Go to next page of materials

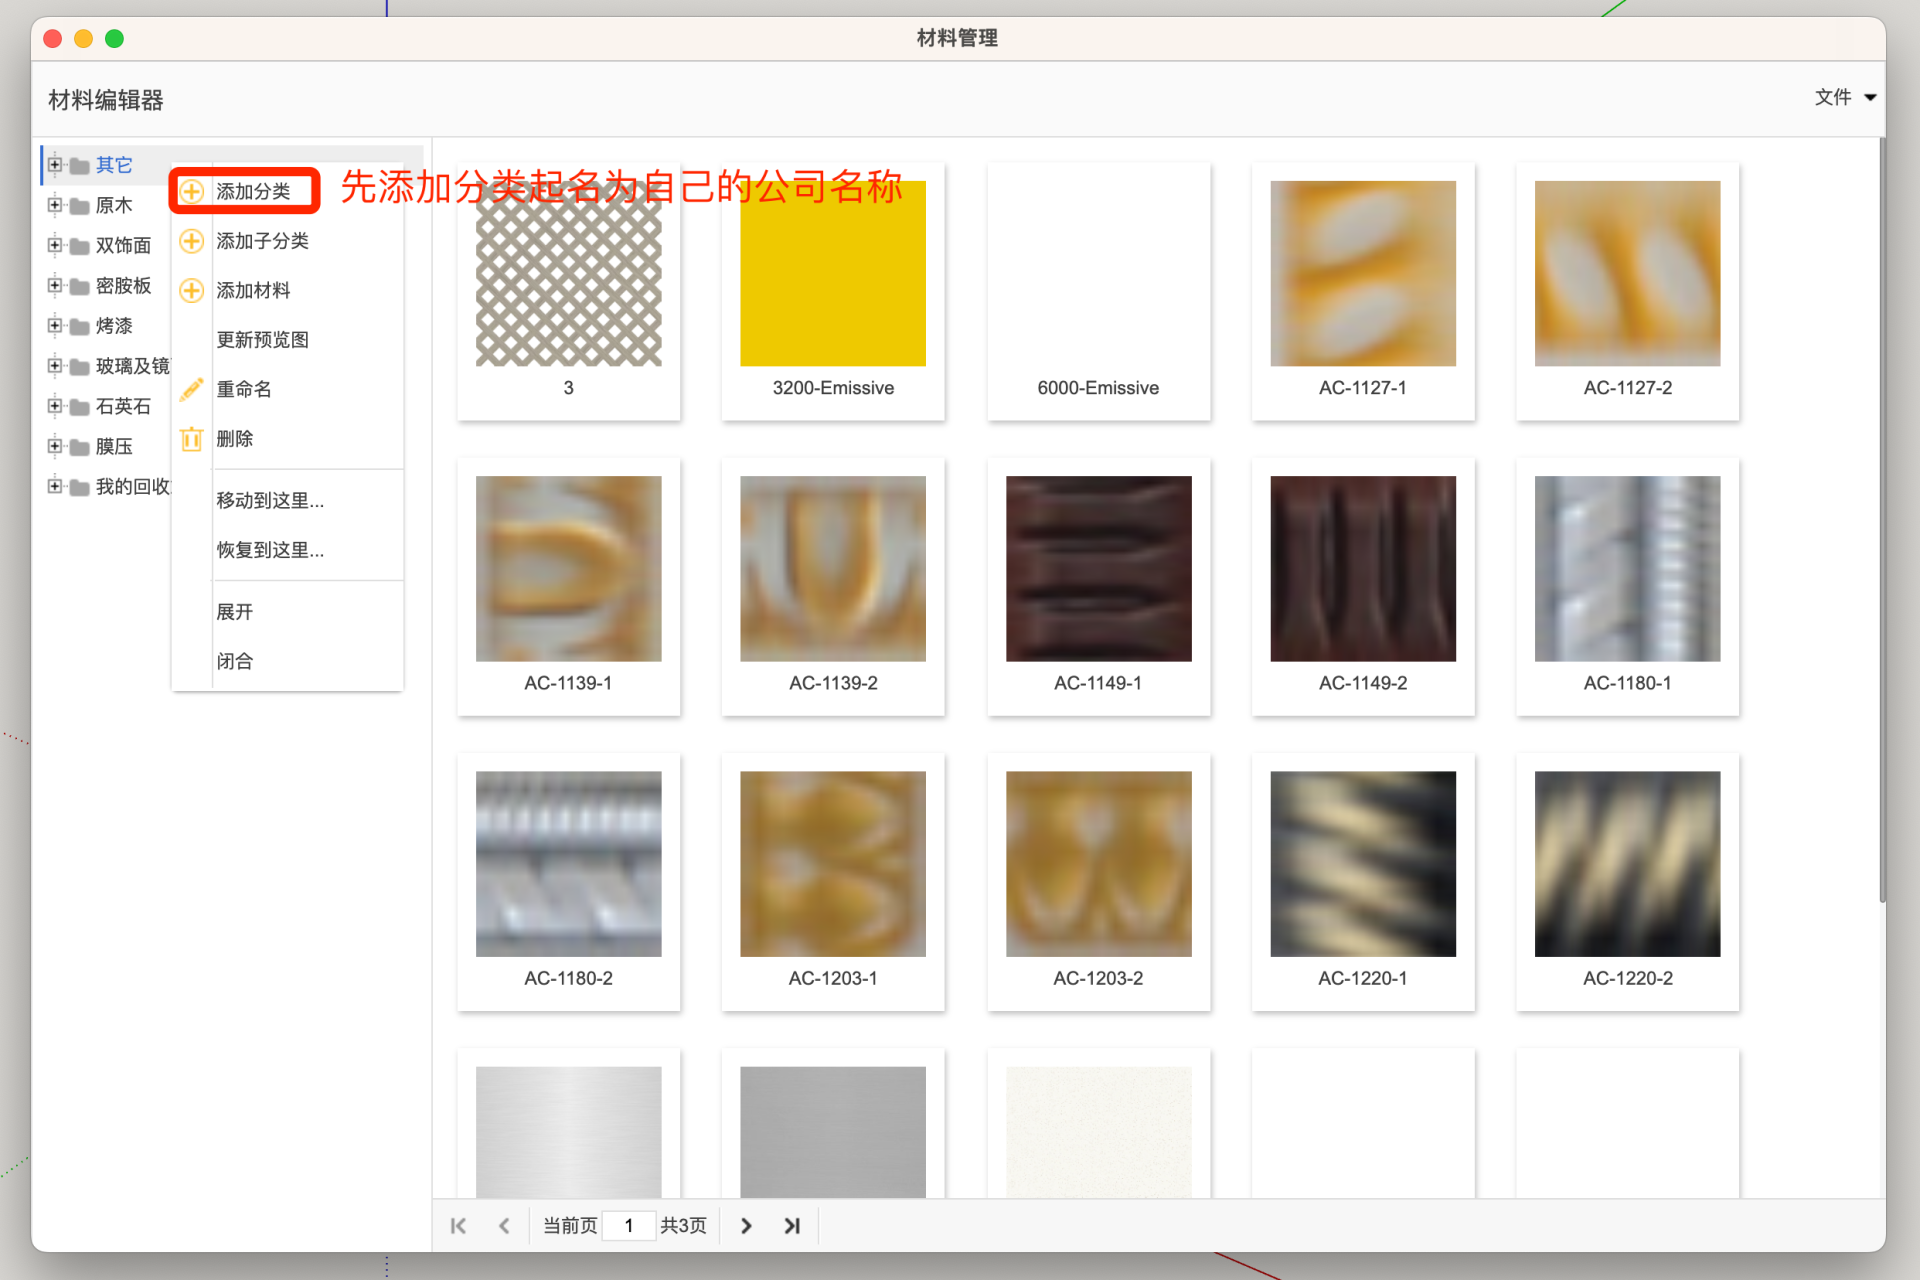tap(746, 1225)
